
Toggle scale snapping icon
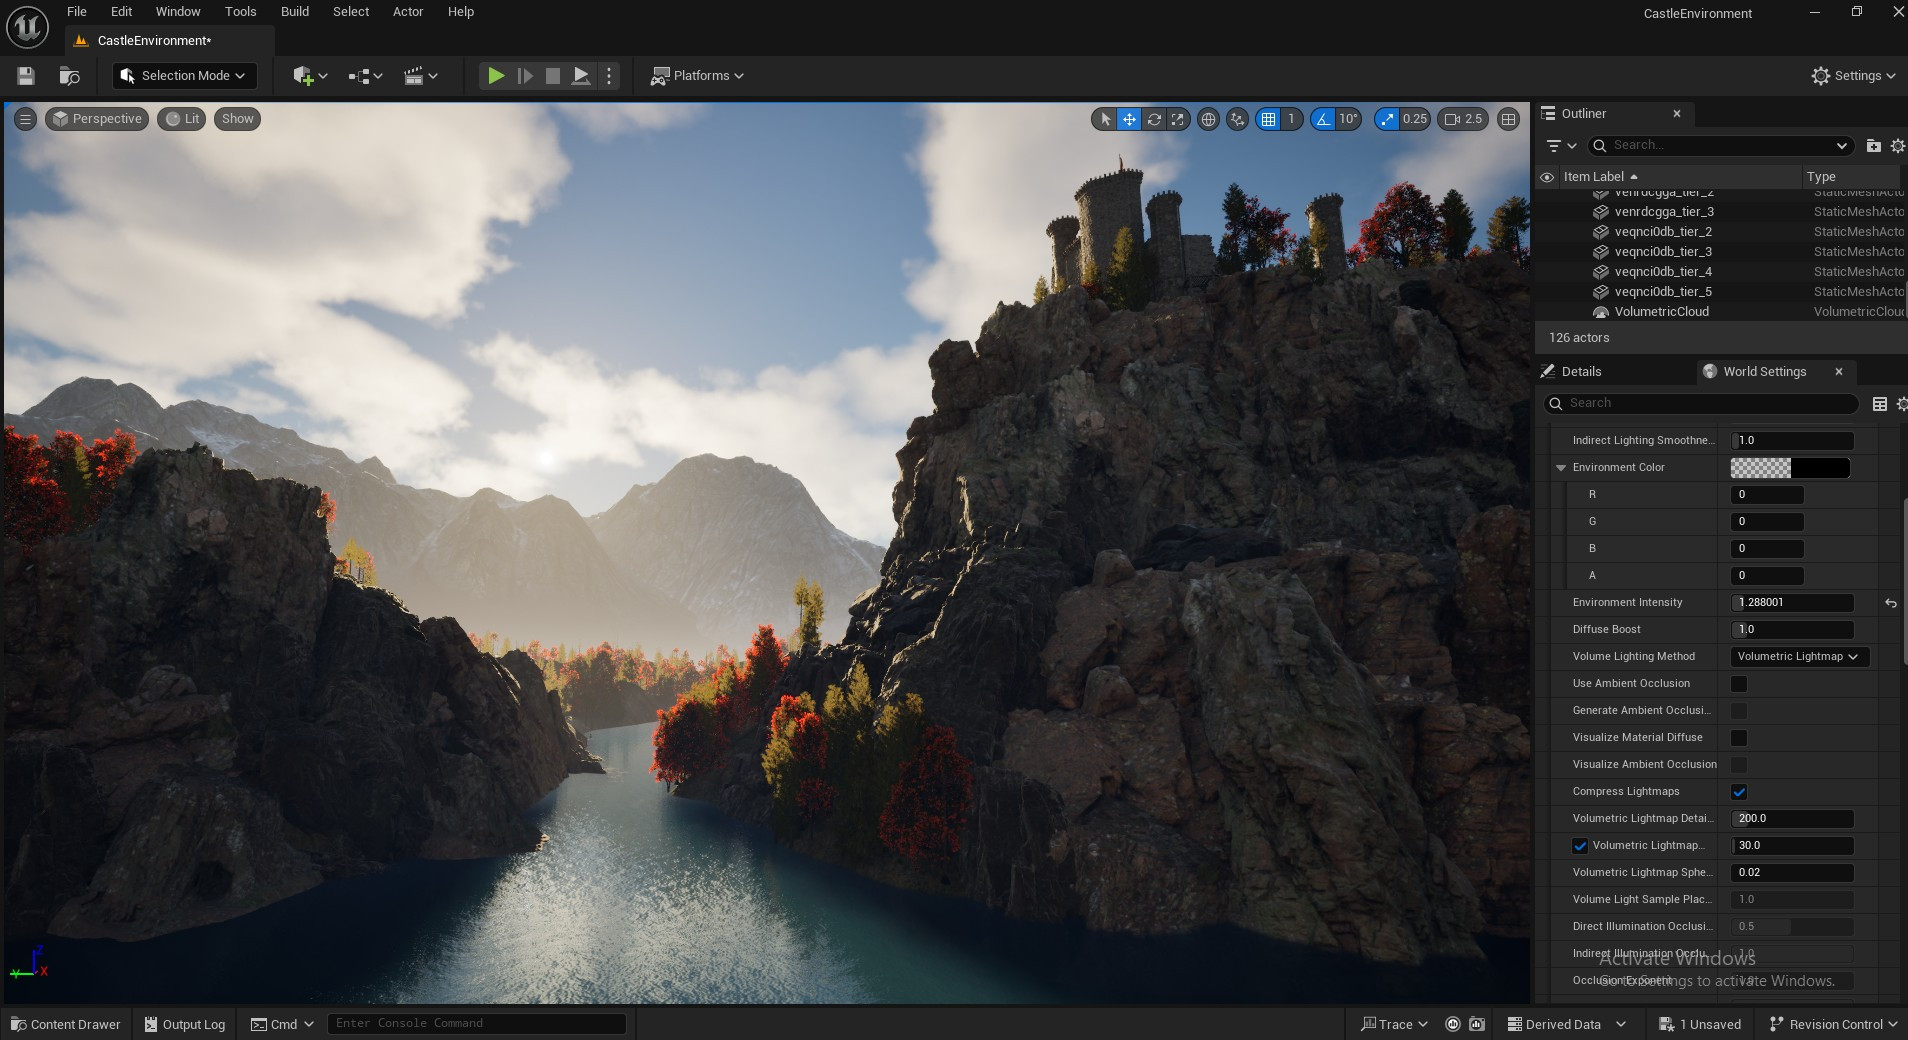pyautogui.click(x=1386, y=119)
